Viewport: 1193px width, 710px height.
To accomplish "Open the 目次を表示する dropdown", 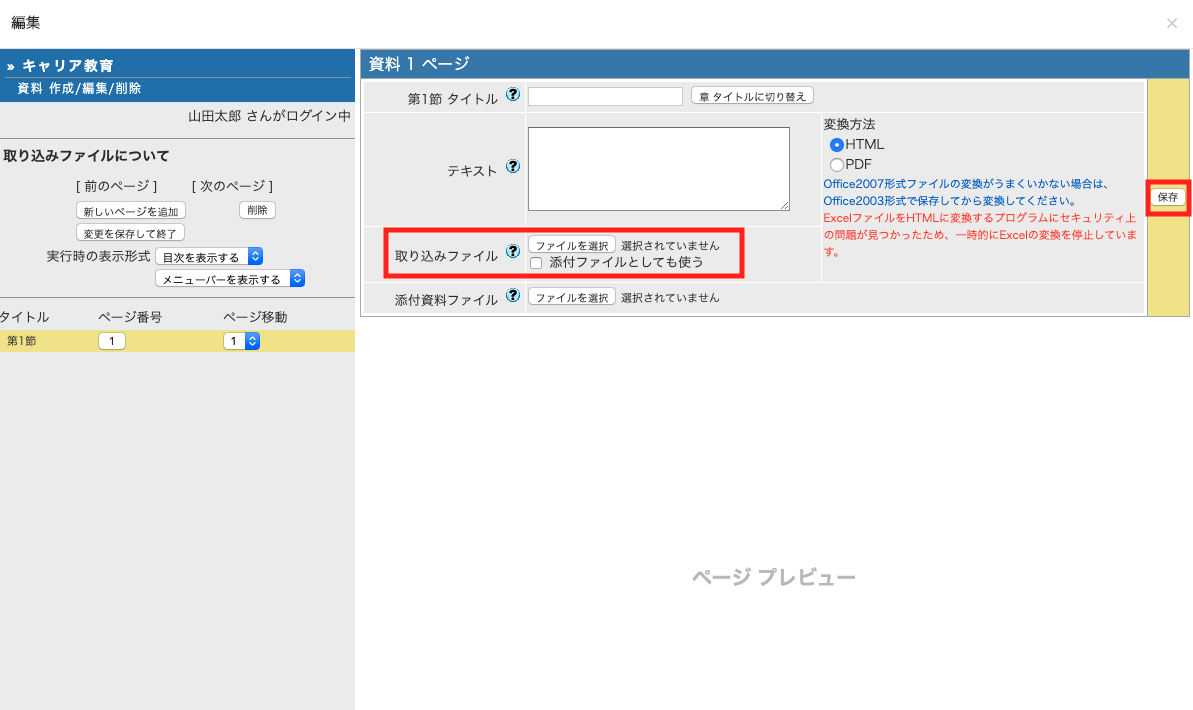I will pos(209,257).
